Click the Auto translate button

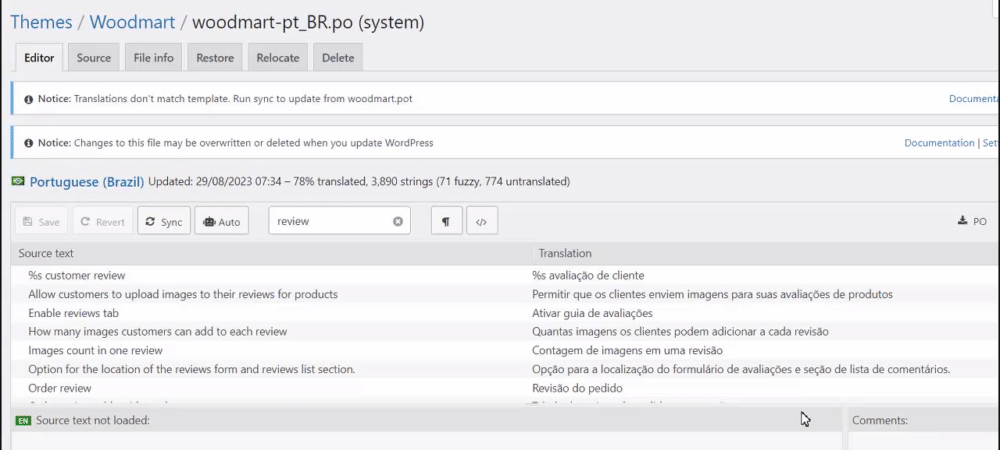[x=221, y=221]
